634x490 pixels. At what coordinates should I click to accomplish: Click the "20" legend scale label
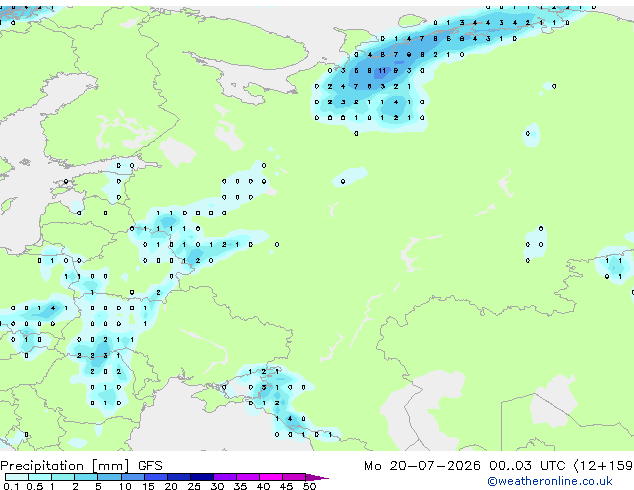click(x=171, y=486)
